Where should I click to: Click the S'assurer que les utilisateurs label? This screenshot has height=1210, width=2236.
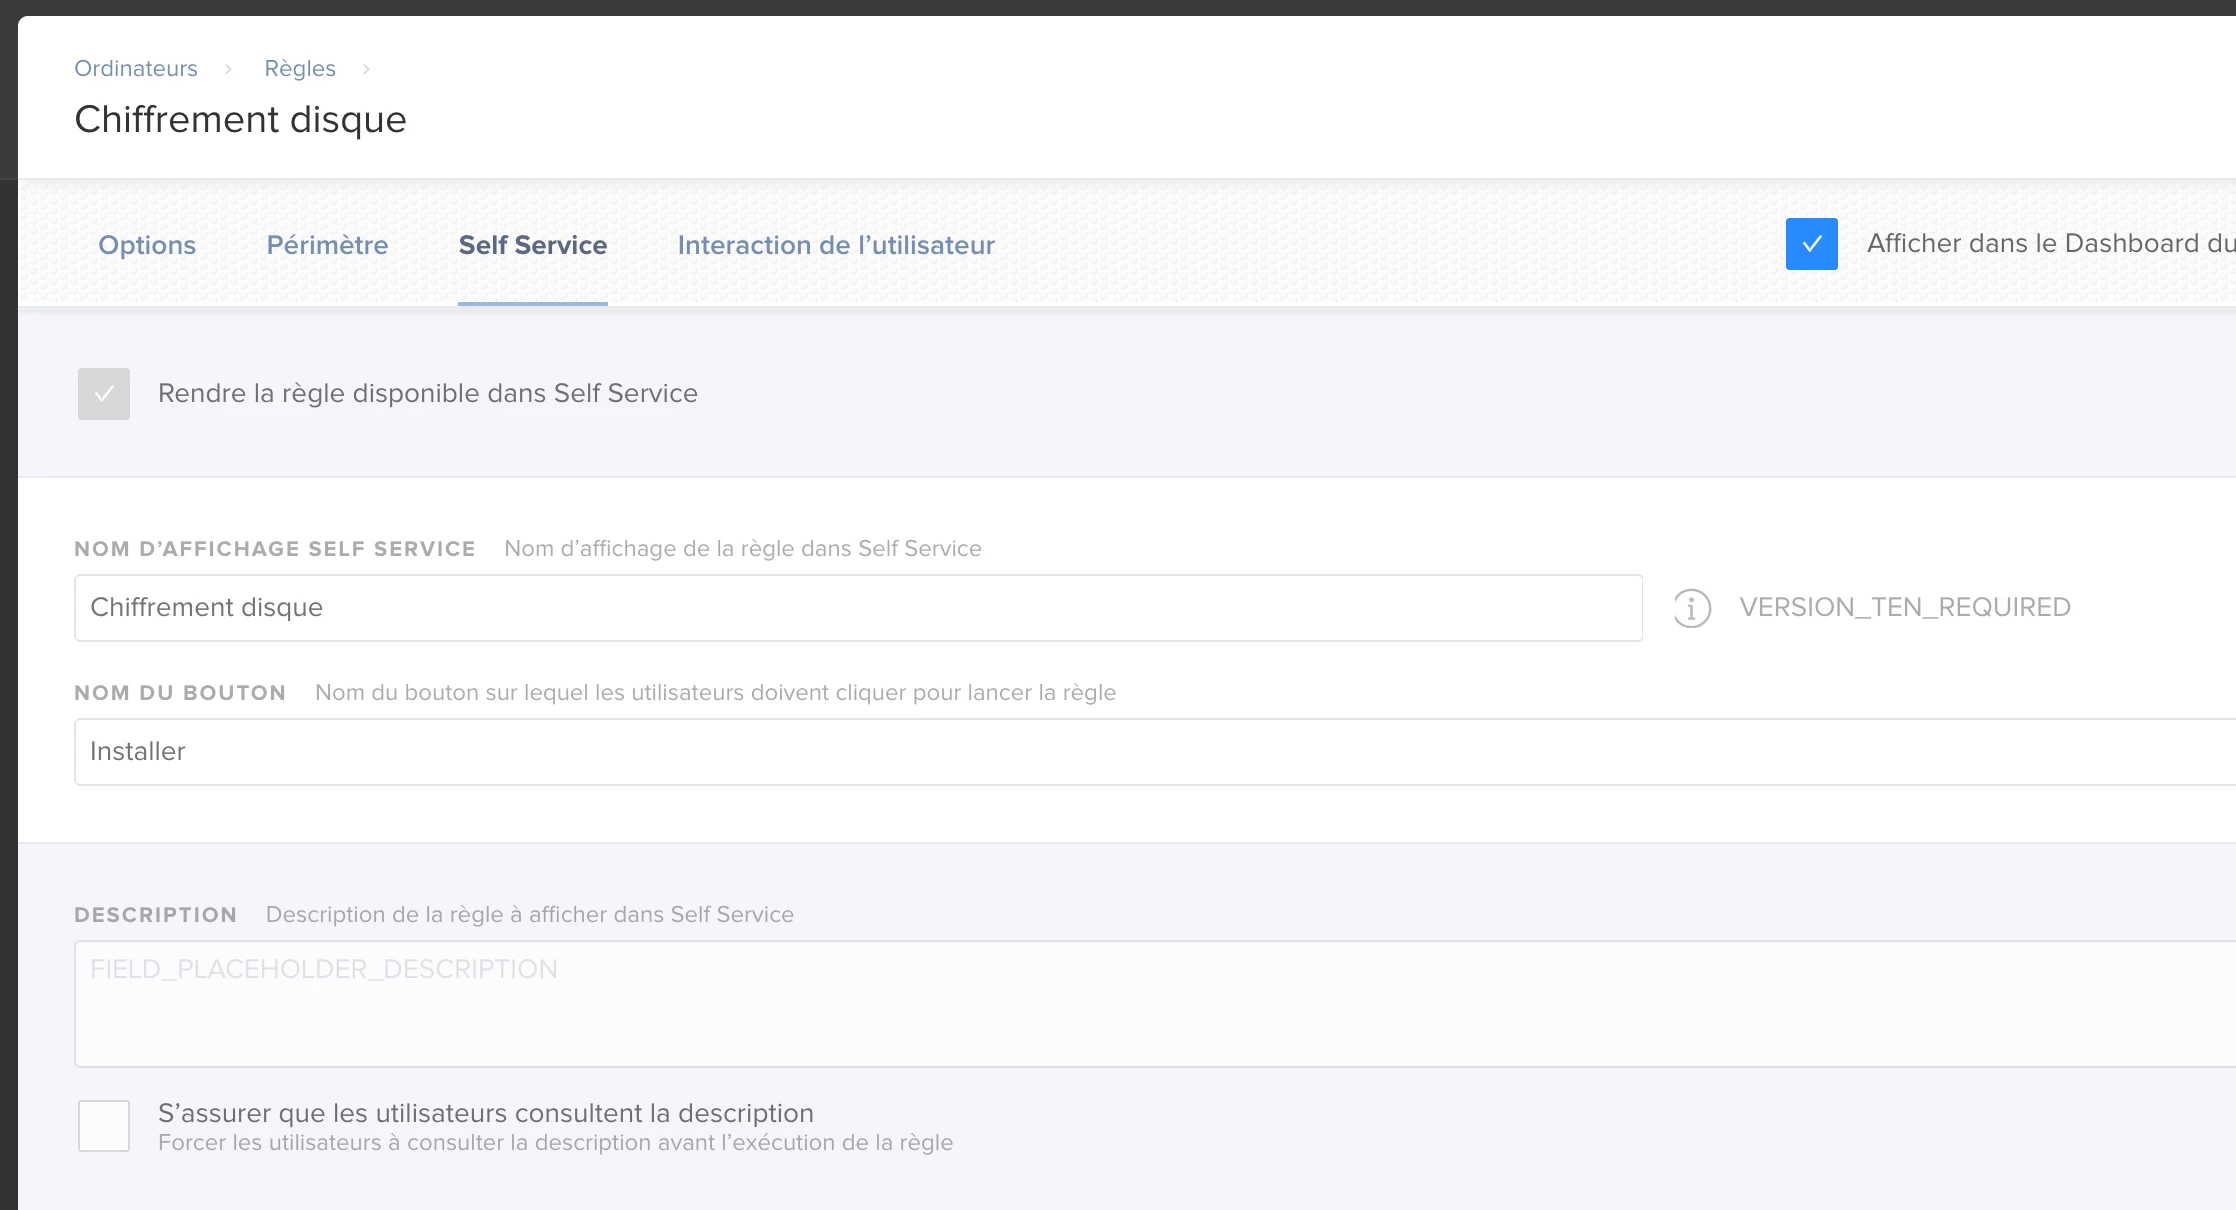pyautogui.click(x=485, y=1114)
